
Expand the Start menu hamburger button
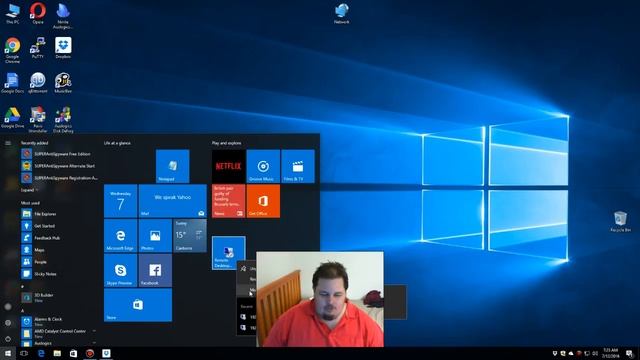pos(8,143)
